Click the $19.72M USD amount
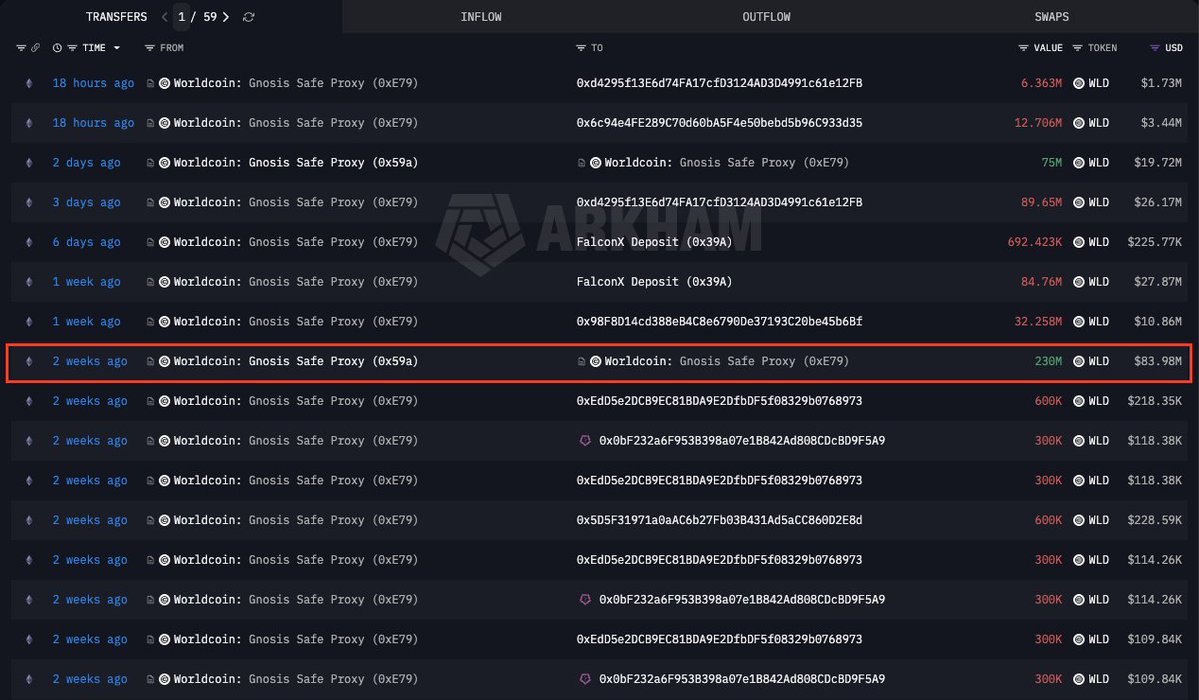 point(1158,162)
